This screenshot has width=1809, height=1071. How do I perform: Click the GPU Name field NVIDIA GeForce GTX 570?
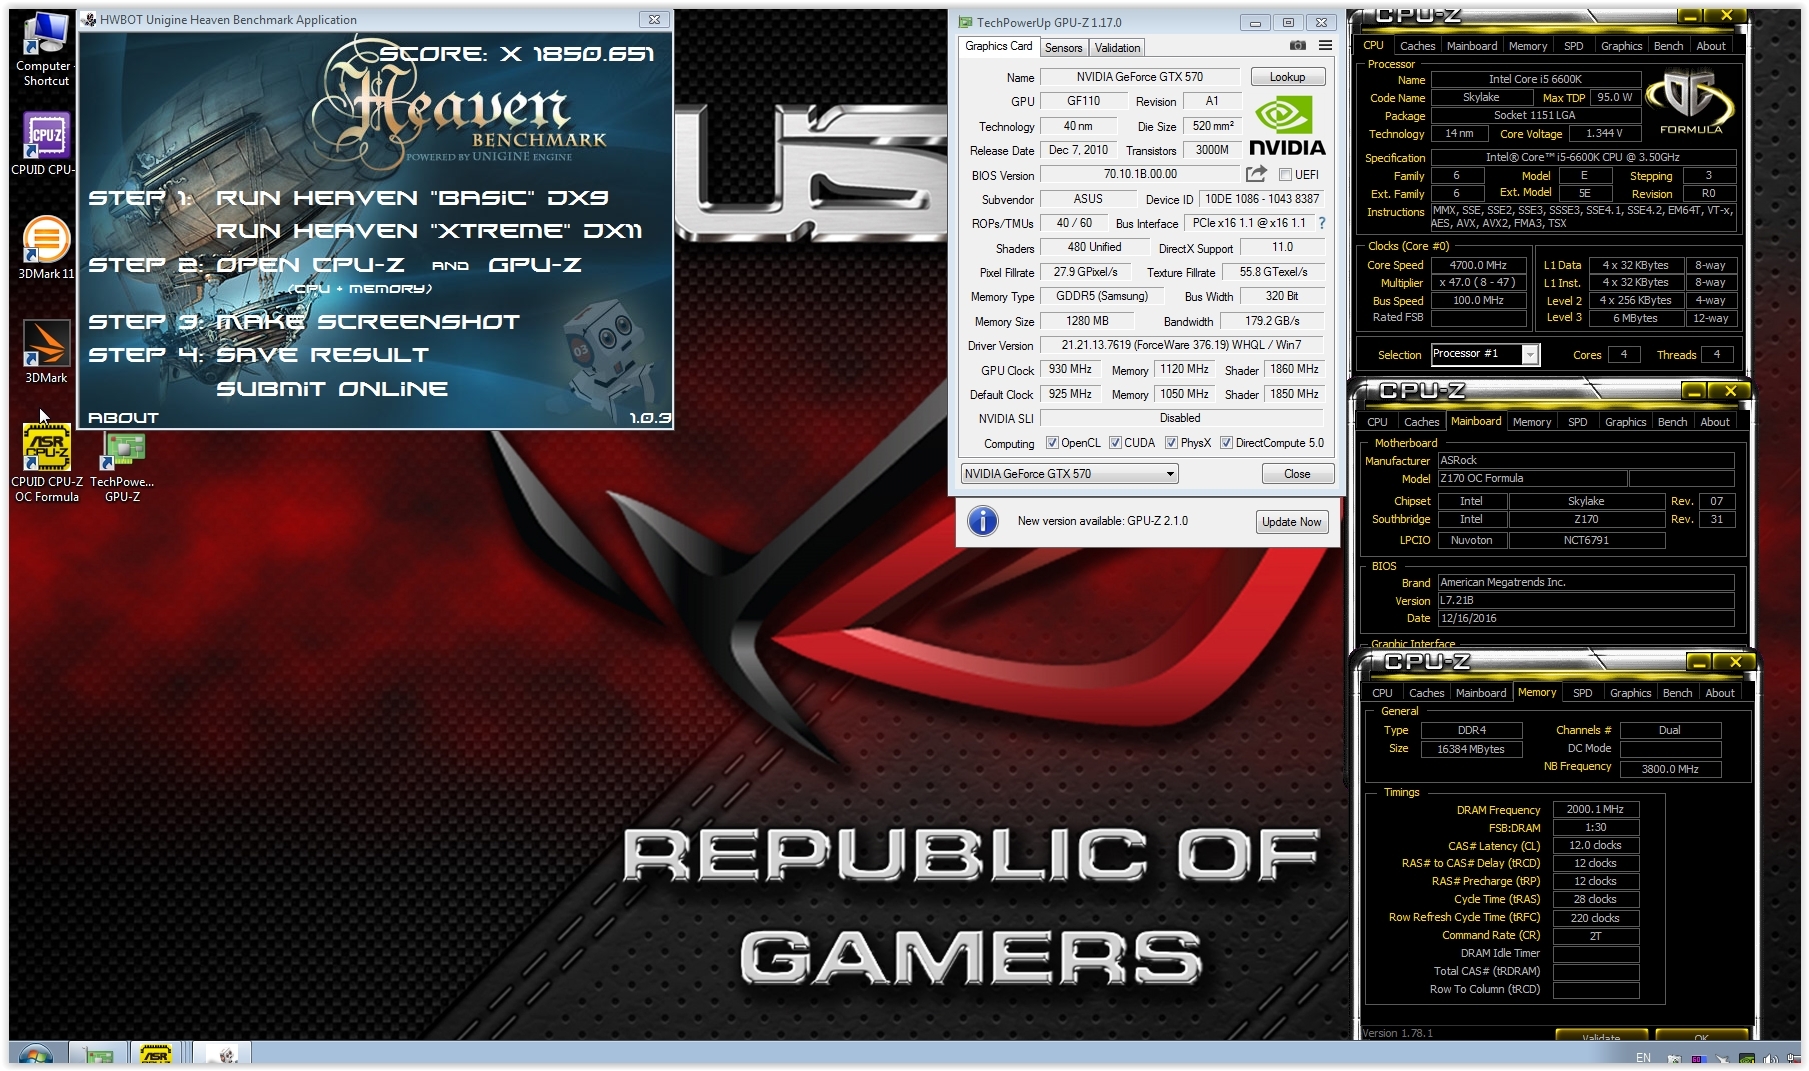pos(1139,77)
